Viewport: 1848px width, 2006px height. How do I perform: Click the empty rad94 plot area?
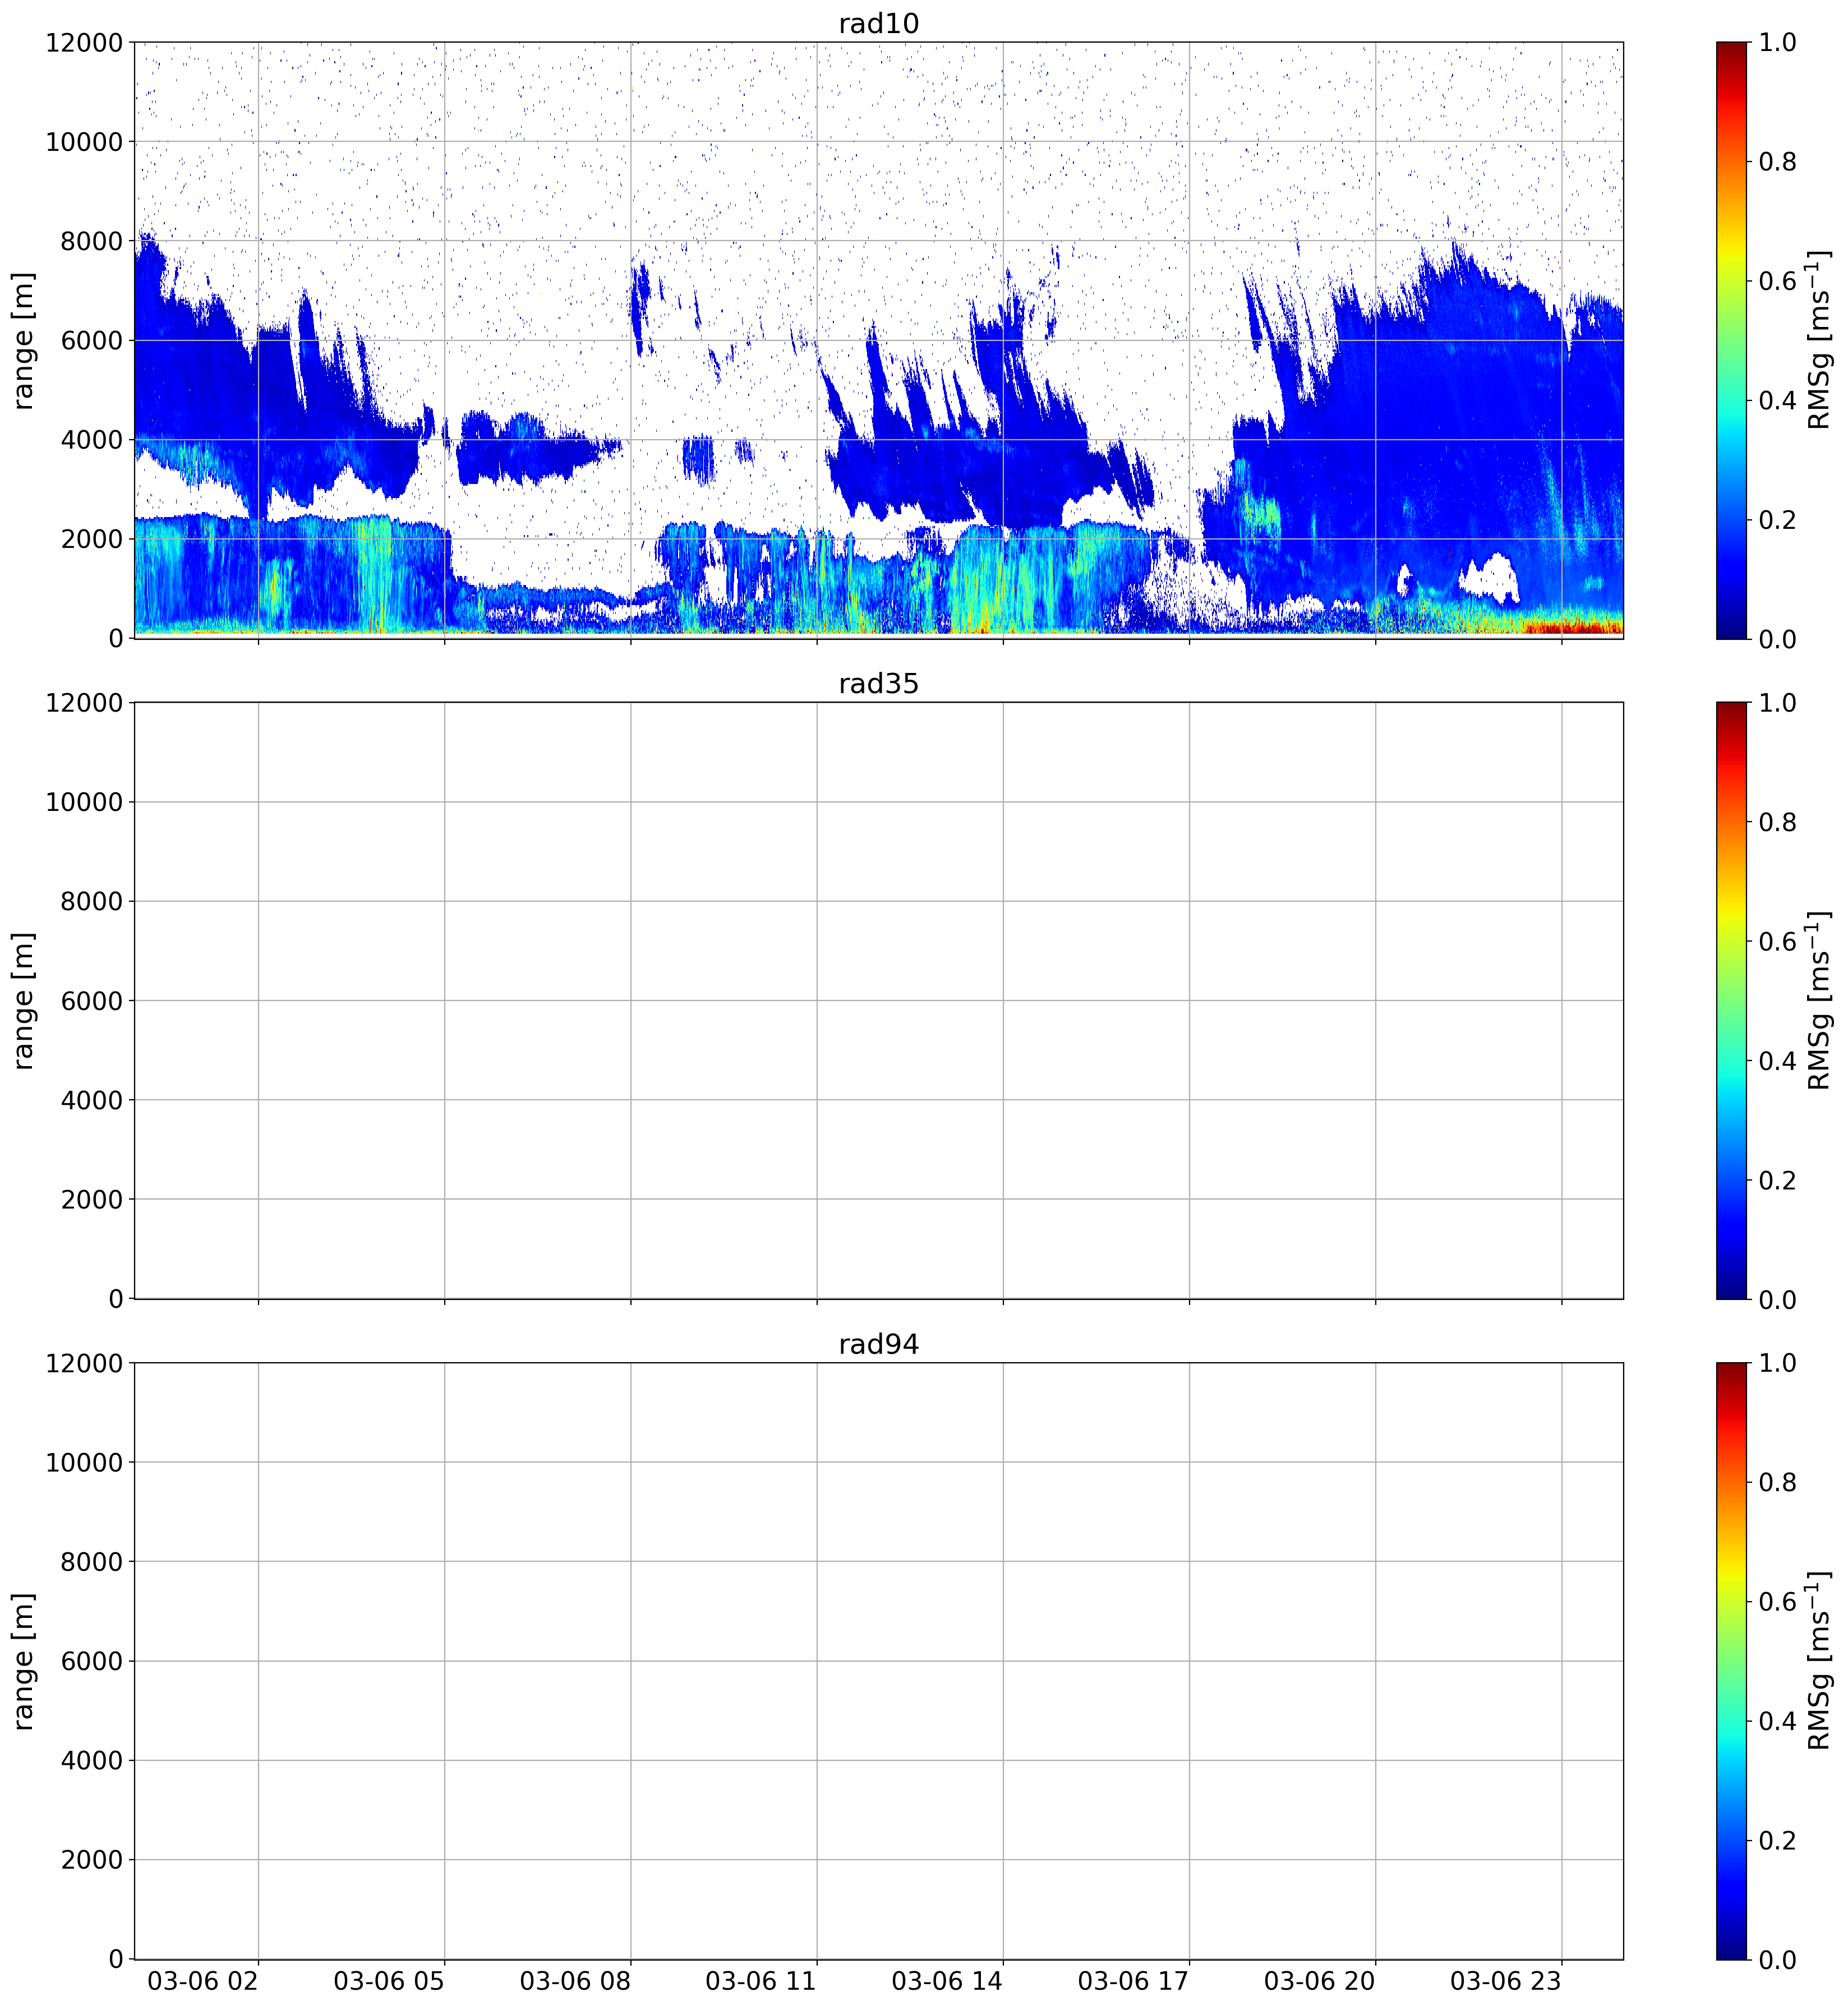878,1660
